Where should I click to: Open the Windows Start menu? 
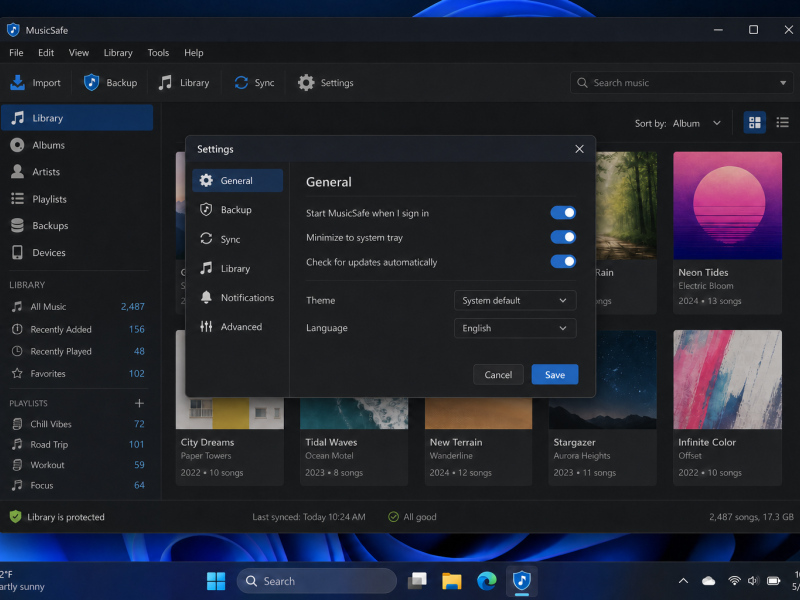coord(216,581)
